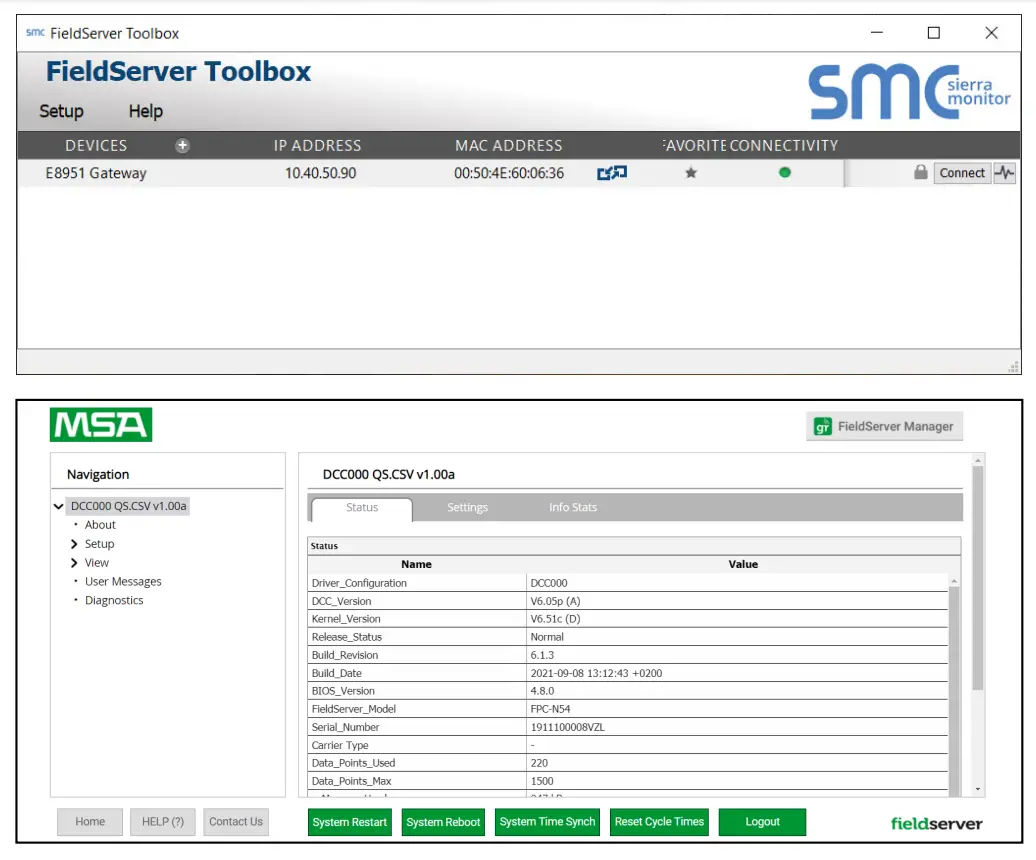This screenshot has height=860, width=1036.
Task: Click DCC_Version value V6.05p (A)
Action: tap(556, 601)
